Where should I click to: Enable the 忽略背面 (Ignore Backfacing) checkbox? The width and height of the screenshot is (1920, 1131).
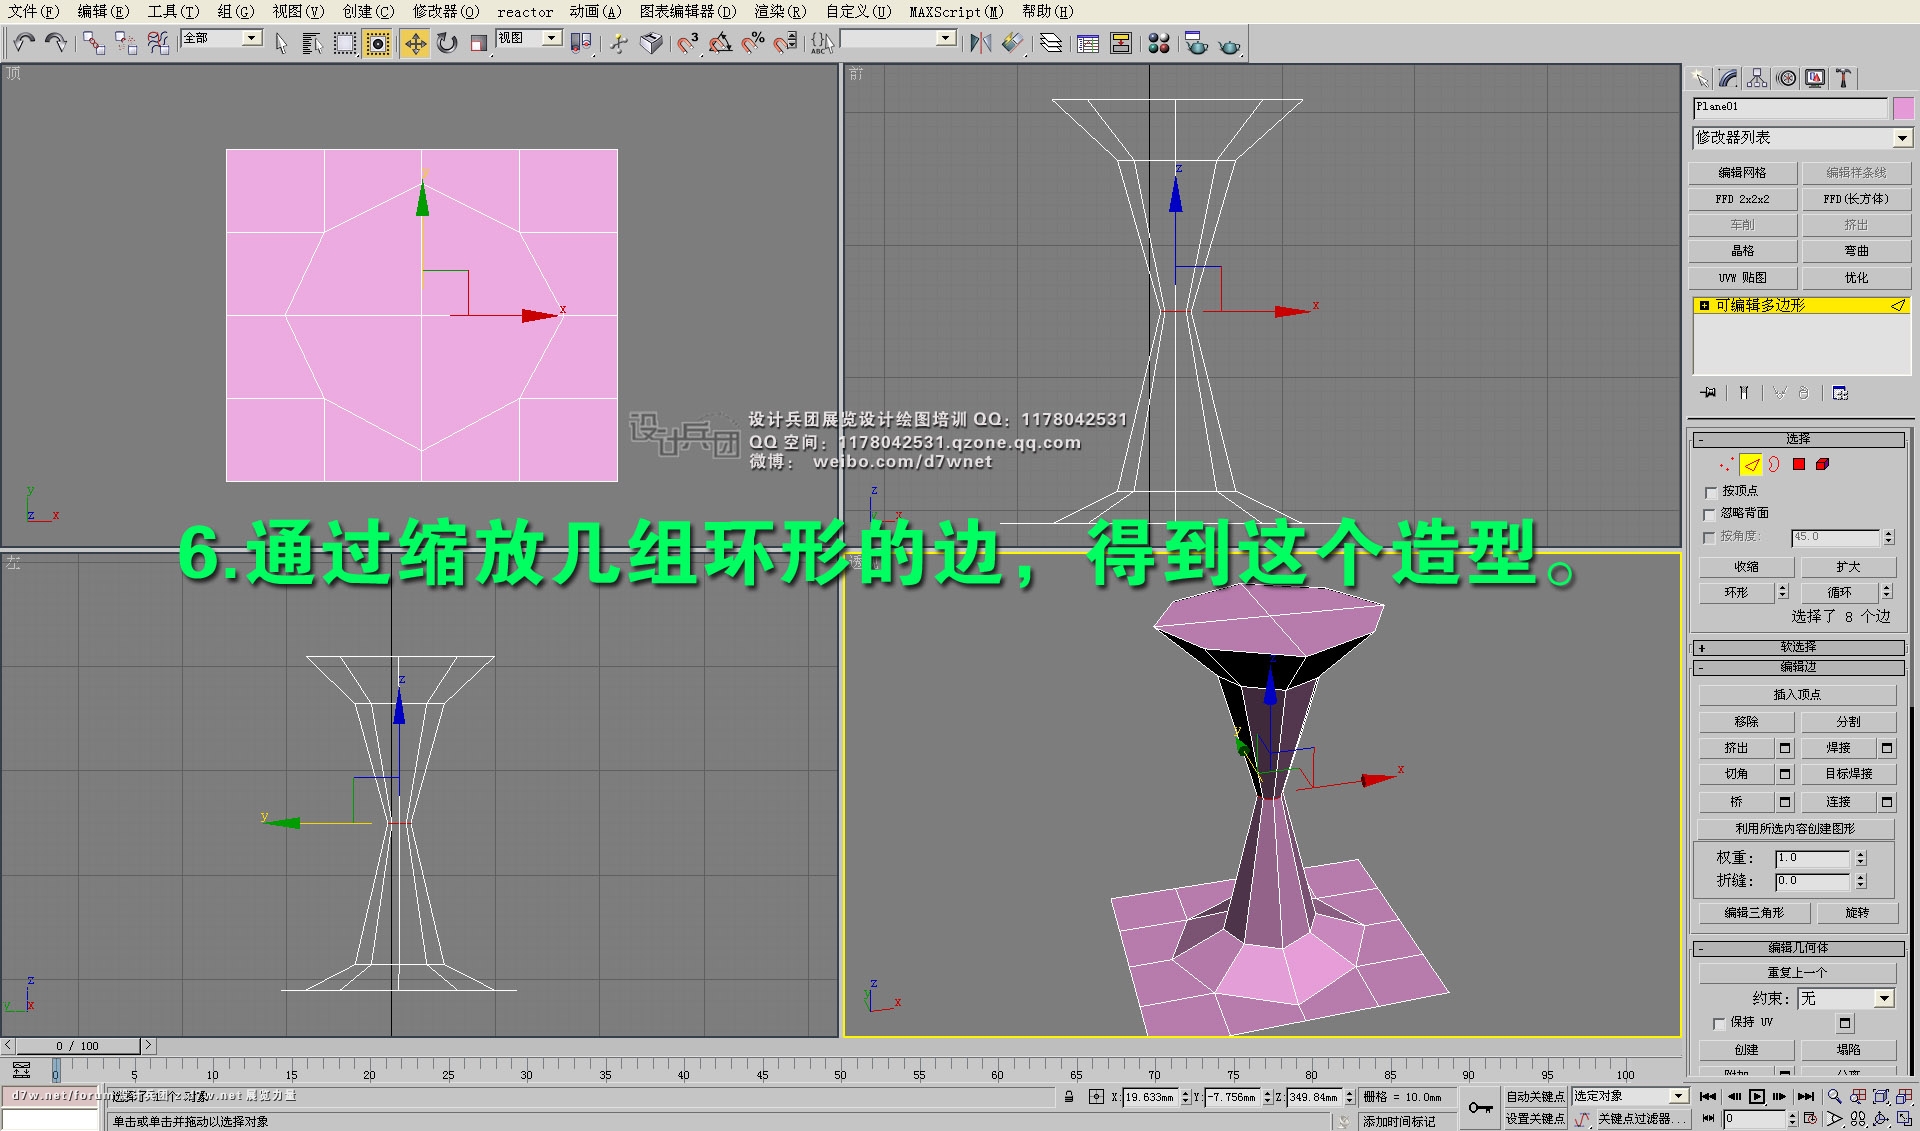tap(1710, 513)
